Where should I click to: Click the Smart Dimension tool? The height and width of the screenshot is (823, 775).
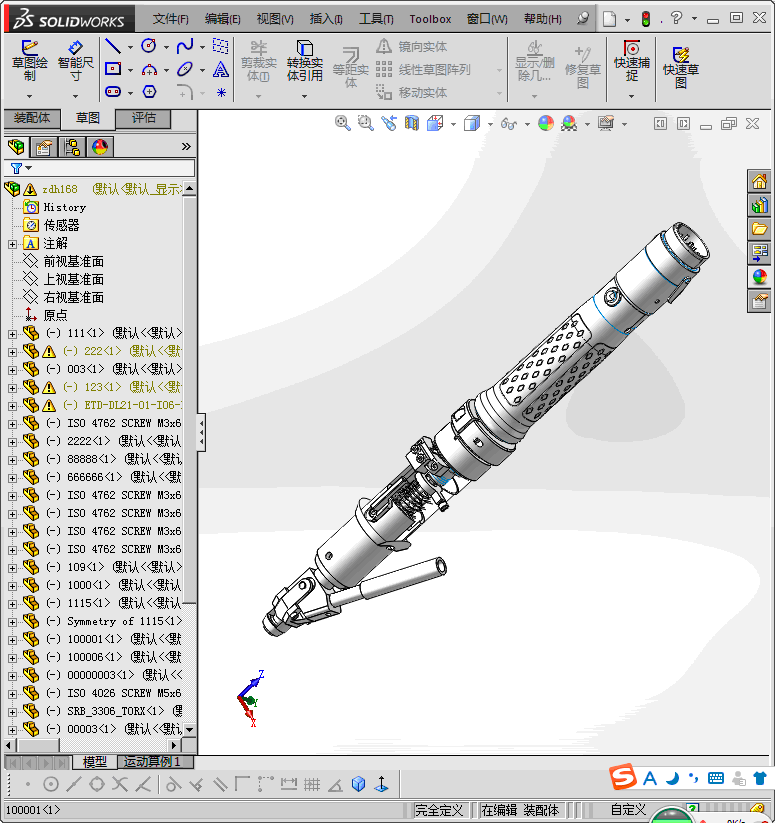pos(76,61)
